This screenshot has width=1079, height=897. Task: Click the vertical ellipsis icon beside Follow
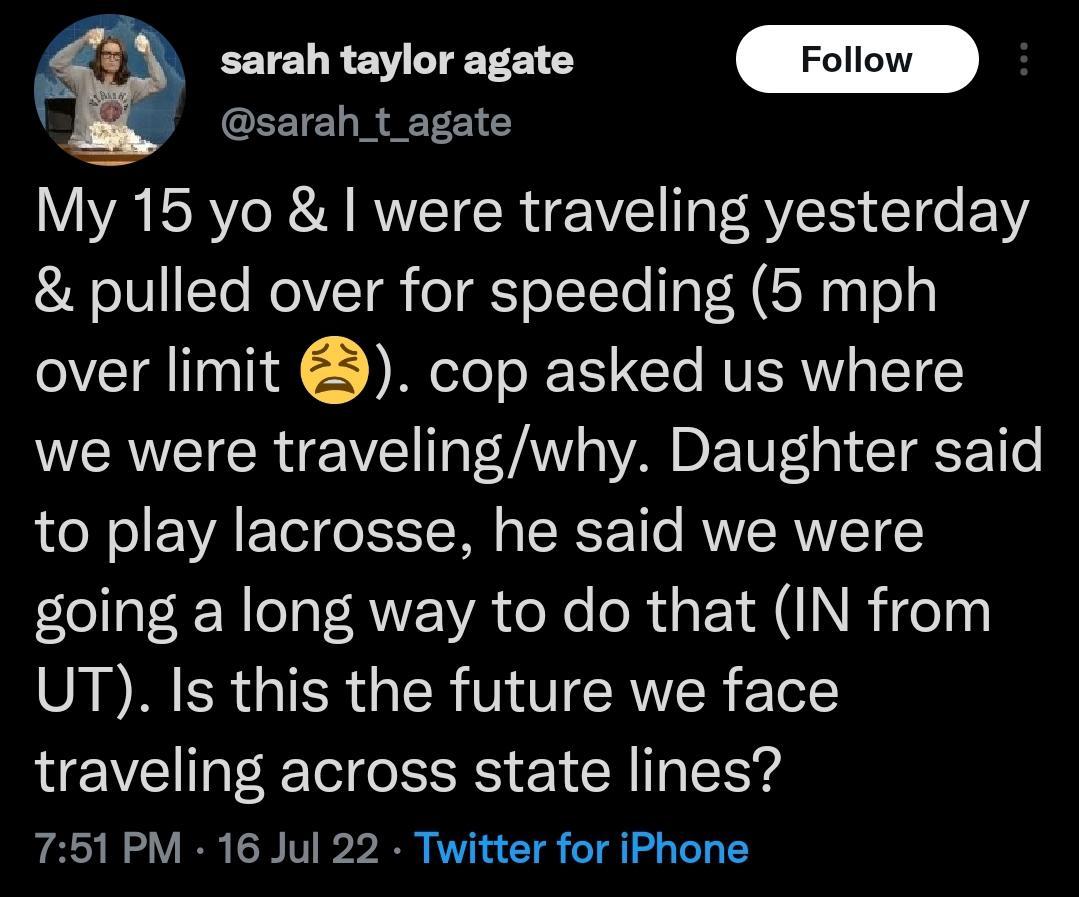[x=1022, y=60]
